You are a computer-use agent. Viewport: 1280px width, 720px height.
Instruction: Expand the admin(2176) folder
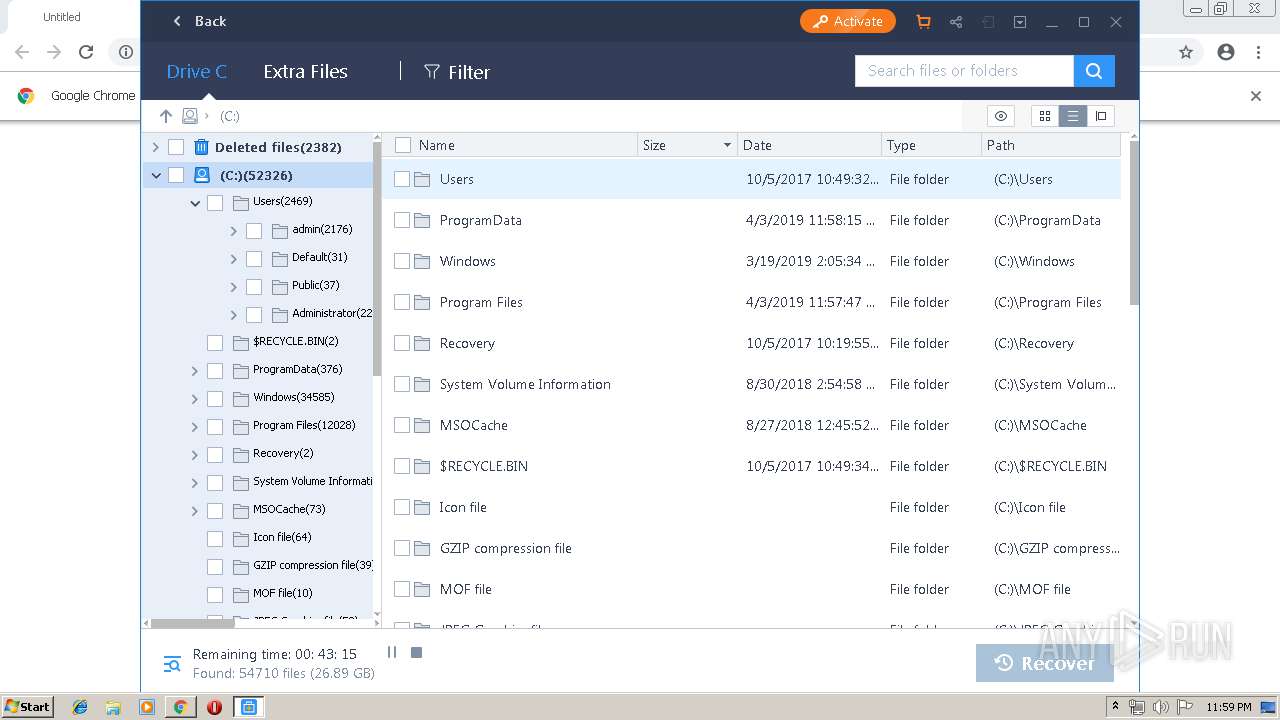tap(233, 231)
